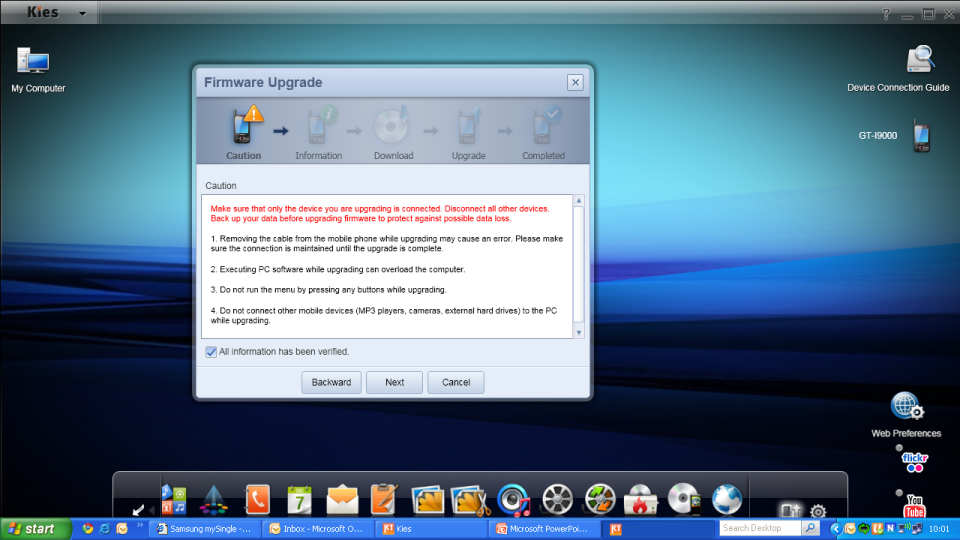Viewport: 960px width, 540px height.
Task: Switch to Microsoft PowerPoint taskbar item
Action: [546, 528]
